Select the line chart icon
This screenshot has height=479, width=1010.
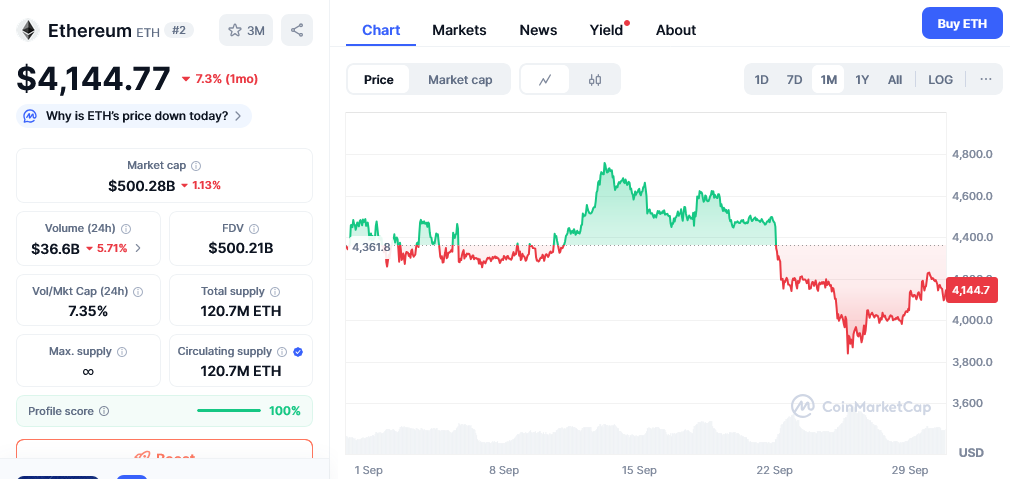tap(545, 80)
